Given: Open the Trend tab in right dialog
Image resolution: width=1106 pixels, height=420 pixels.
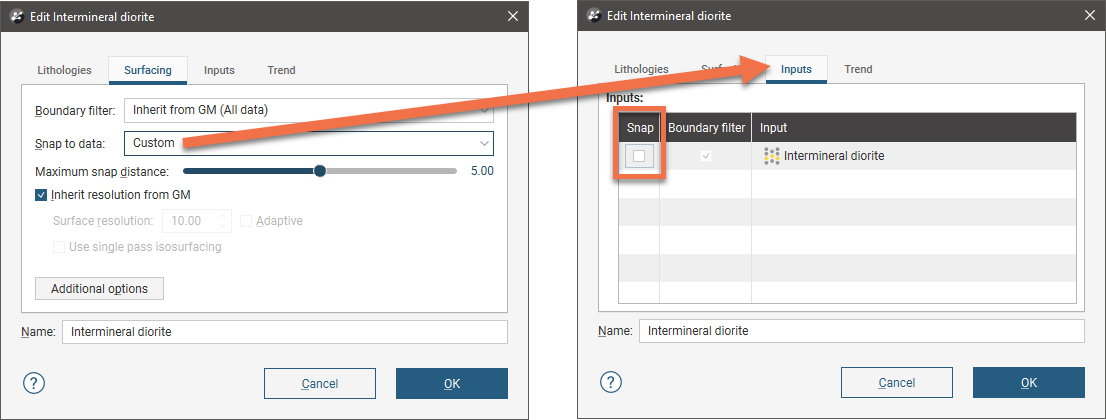Looking at the screenshot, I should pyautogui.click(x=858, y=69).
